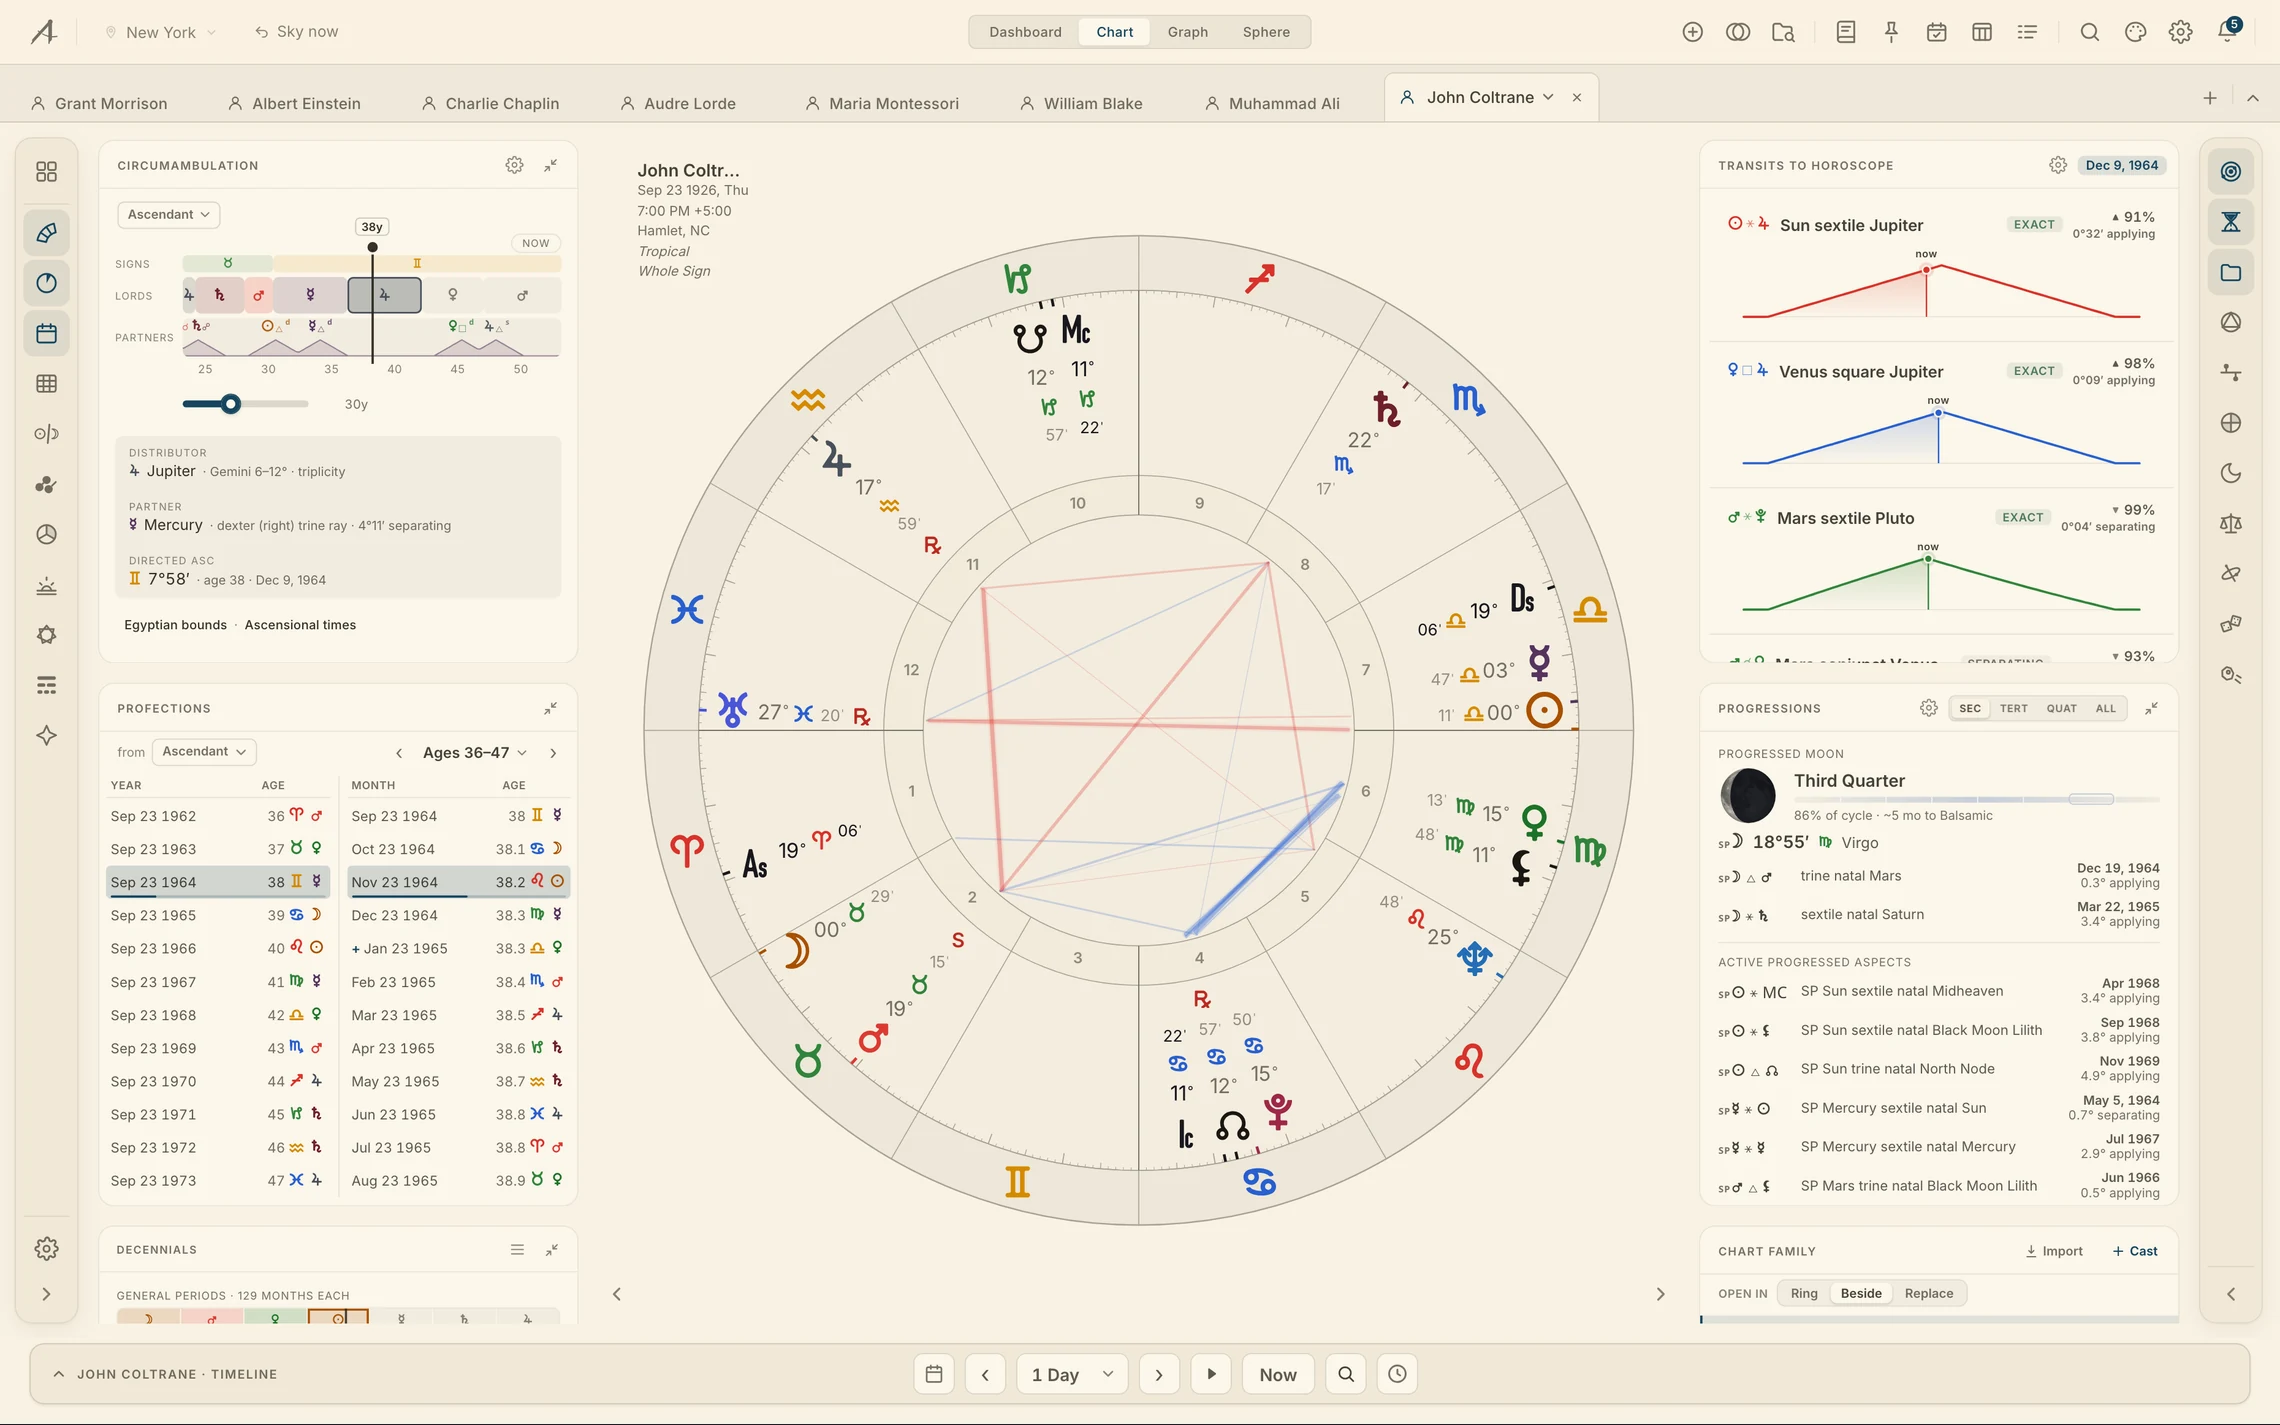This screenshot has width=2280, height=1425.
Task: Select TERT progressions mode
Action: (x=2013, y=708)
